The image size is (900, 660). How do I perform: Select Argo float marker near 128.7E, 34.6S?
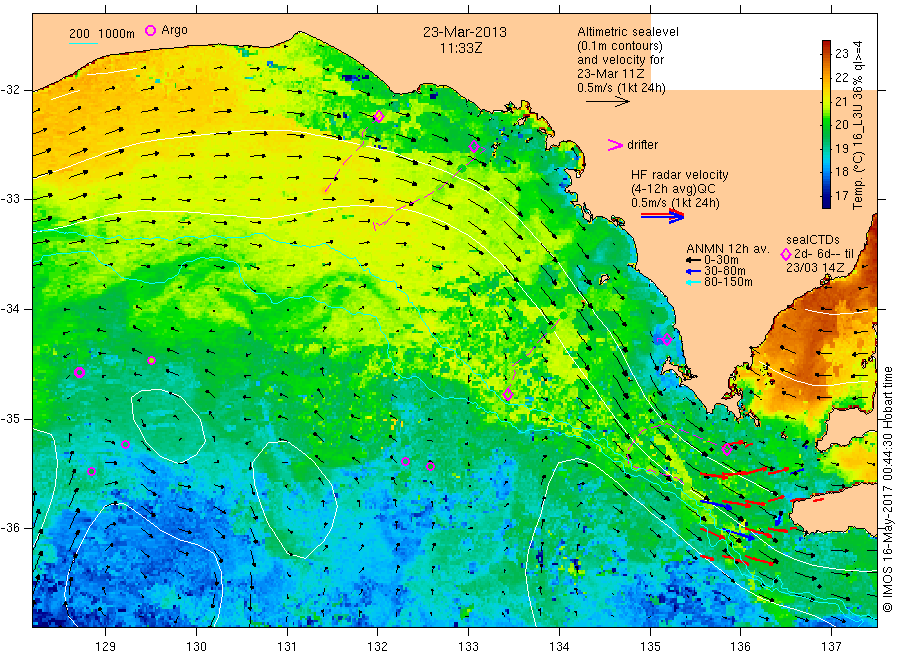point(80,372)
